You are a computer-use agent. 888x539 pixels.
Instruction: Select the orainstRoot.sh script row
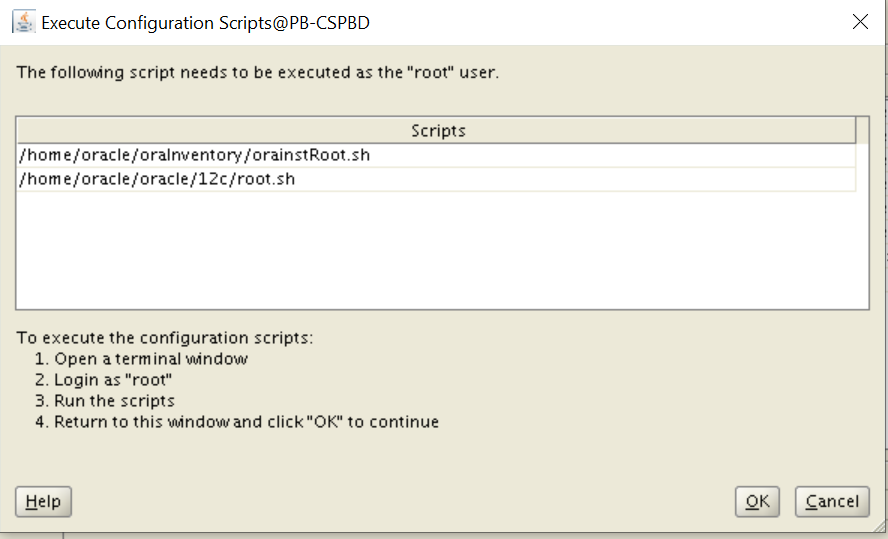202,155
